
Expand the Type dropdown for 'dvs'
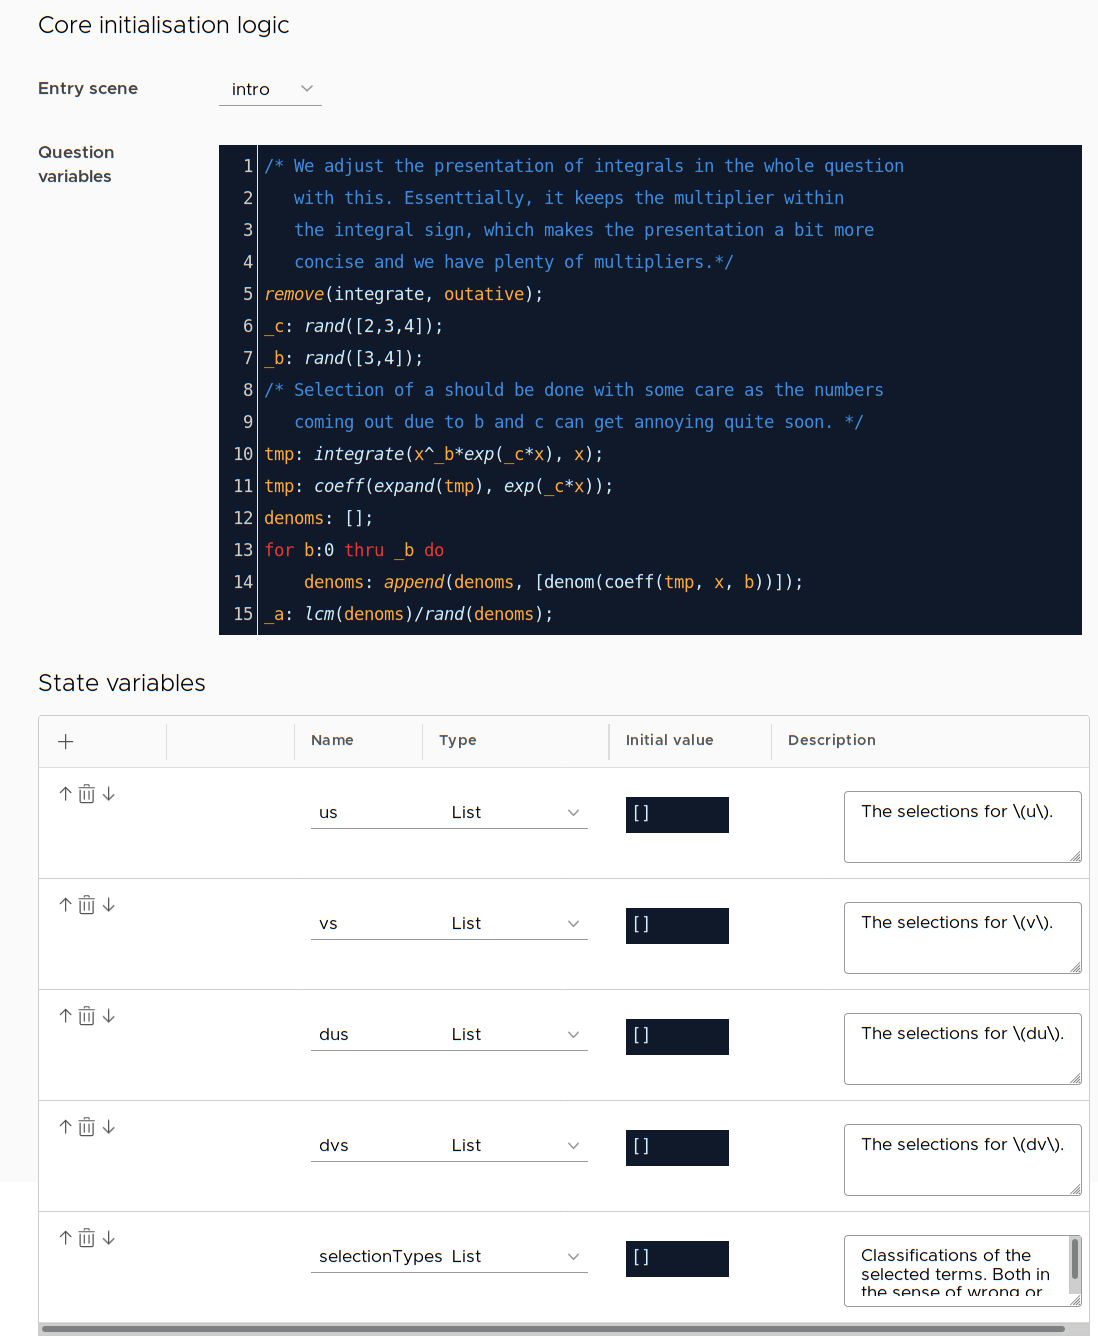[x=515, y=1145]
